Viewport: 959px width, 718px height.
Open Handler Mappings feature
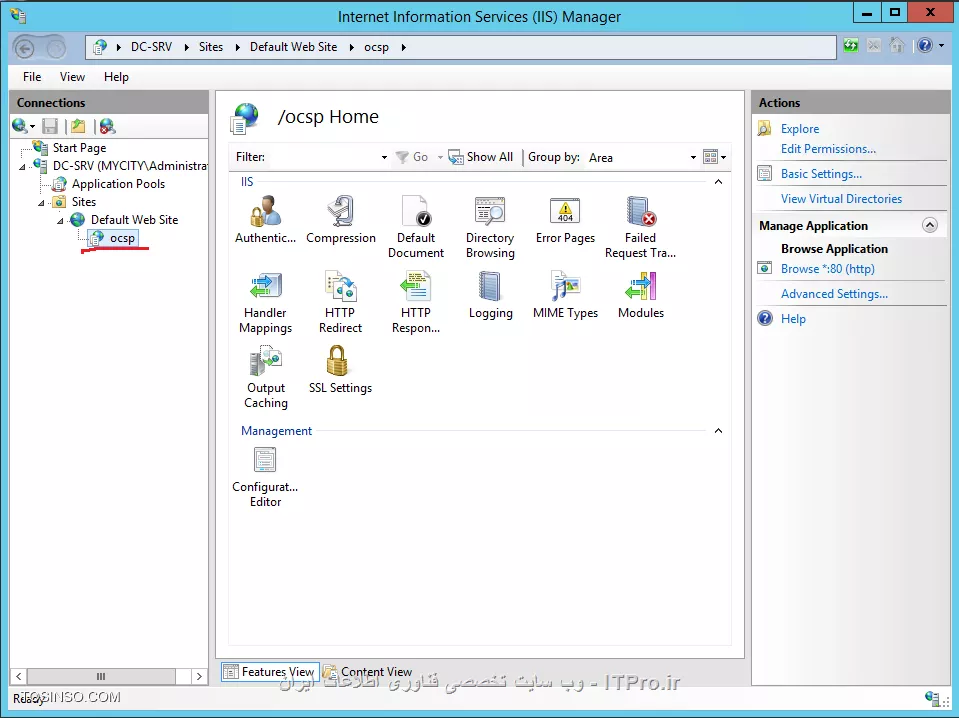[265, 302]
